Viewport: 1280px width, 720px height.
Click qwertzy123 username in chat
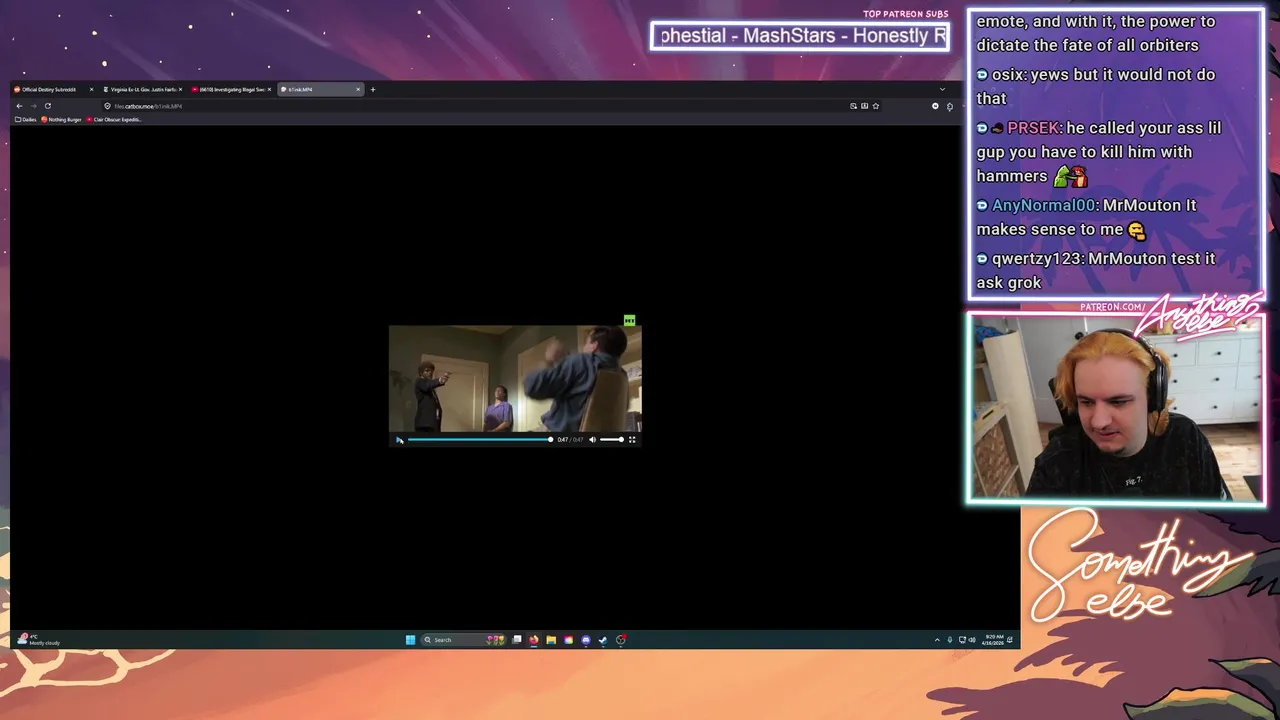coord(1037,258)
